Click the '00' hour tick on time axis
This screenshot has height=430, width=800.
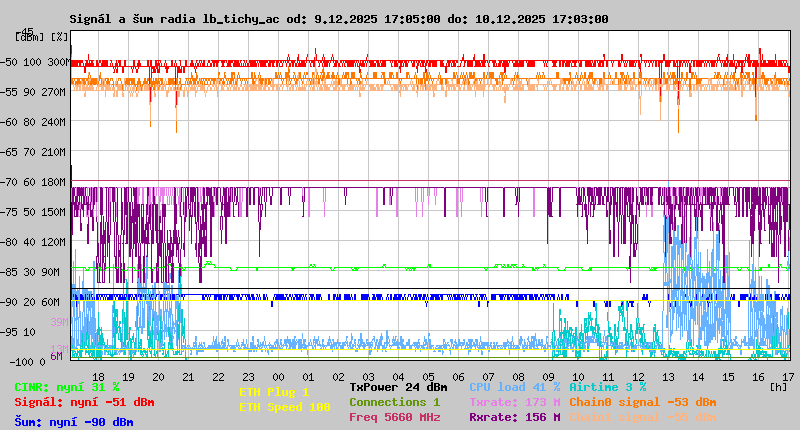click(x=278, y=377)
